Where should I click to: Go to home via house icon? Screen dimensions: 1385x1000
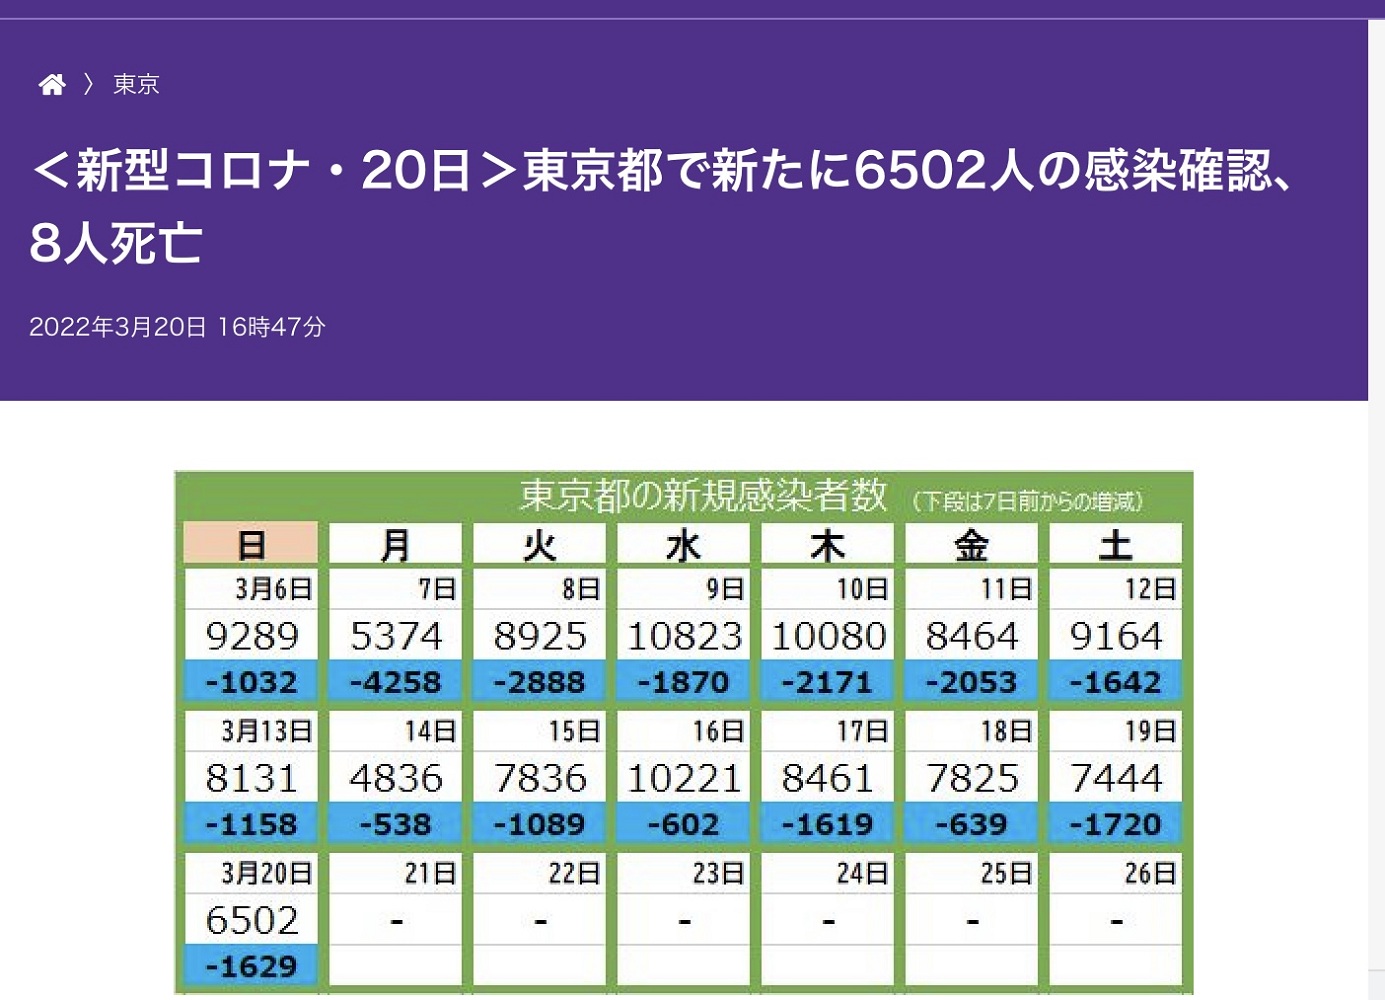pos(52,84)
